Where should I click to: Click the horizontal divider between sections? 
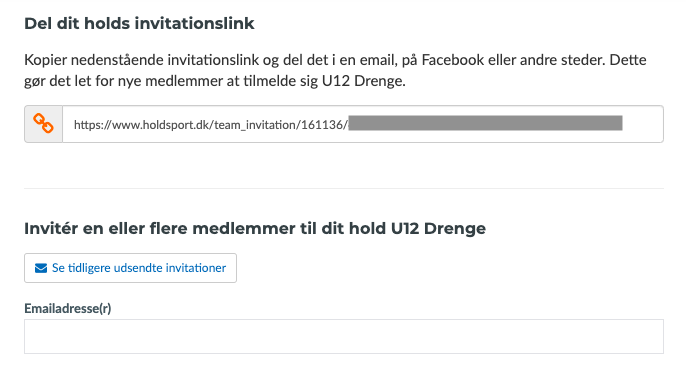coord(344,189)
